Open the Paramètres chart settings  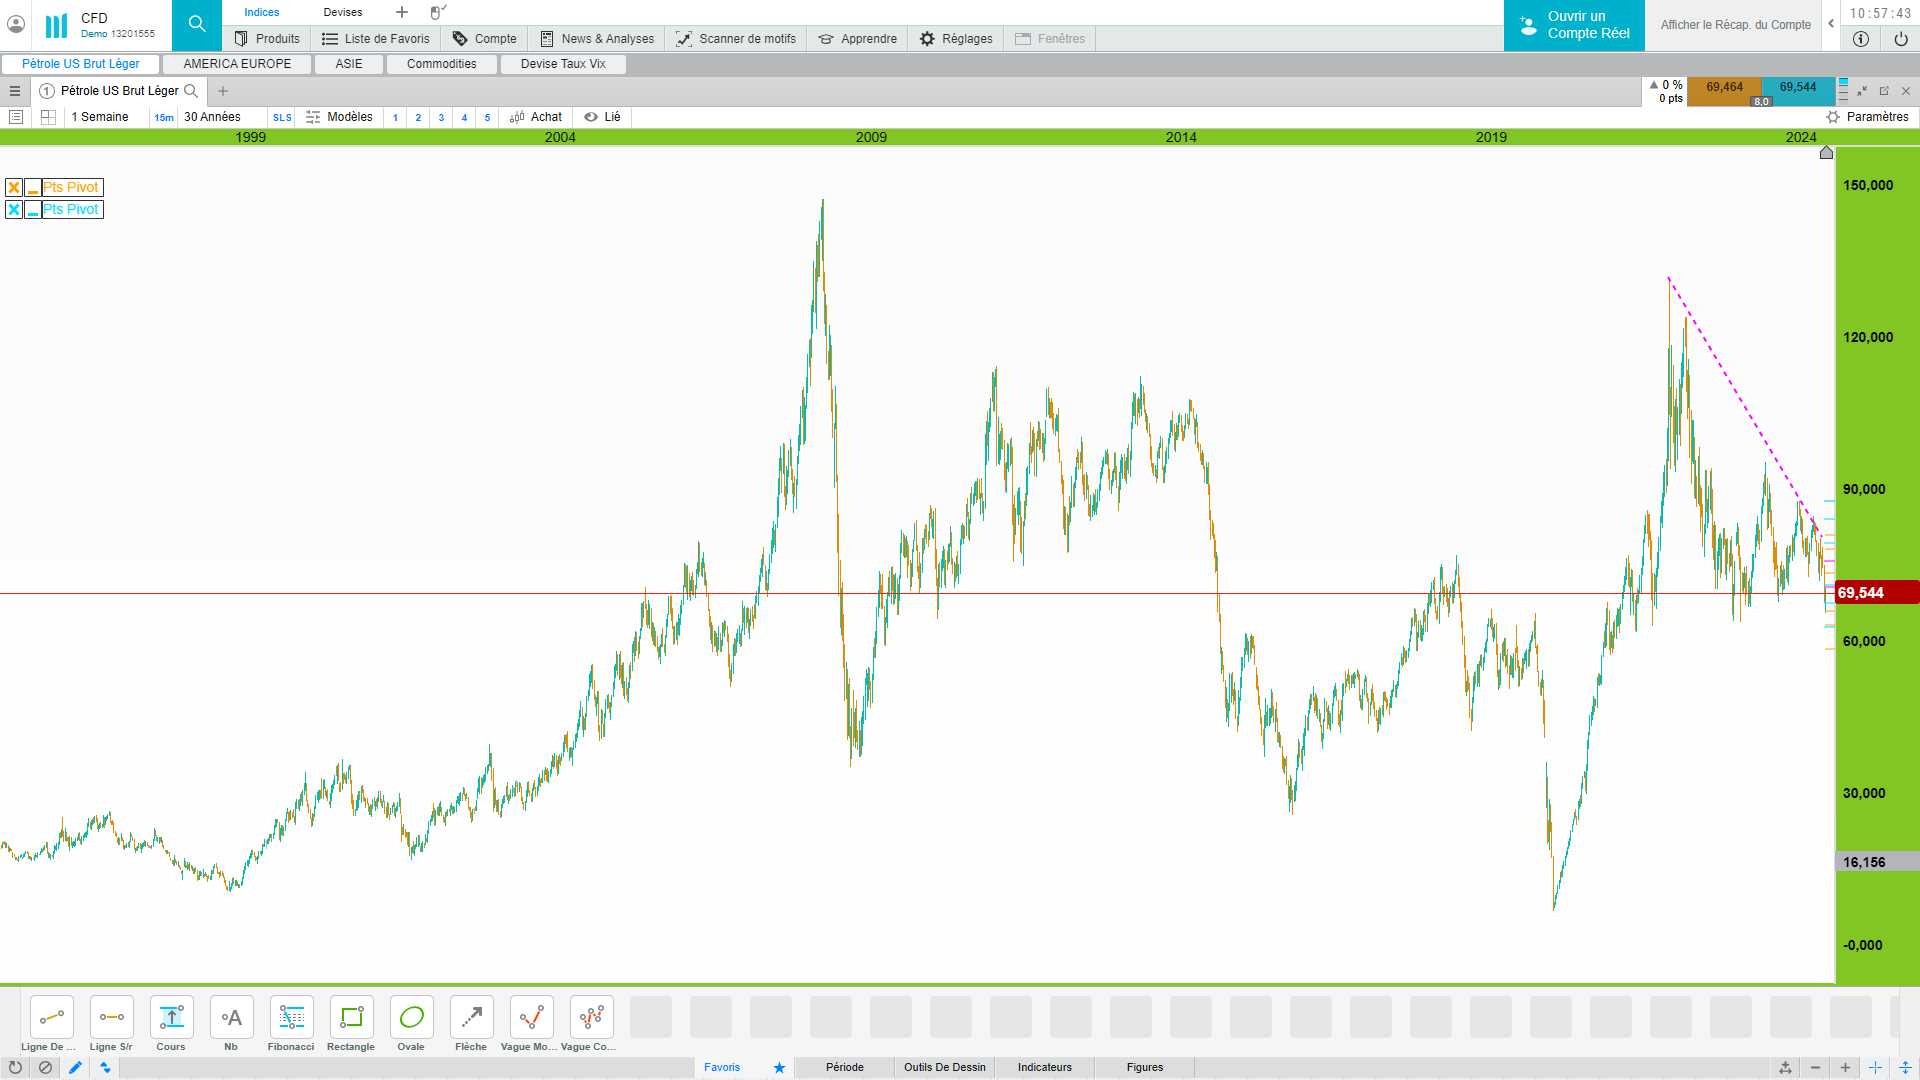(x=1867, y=117)
